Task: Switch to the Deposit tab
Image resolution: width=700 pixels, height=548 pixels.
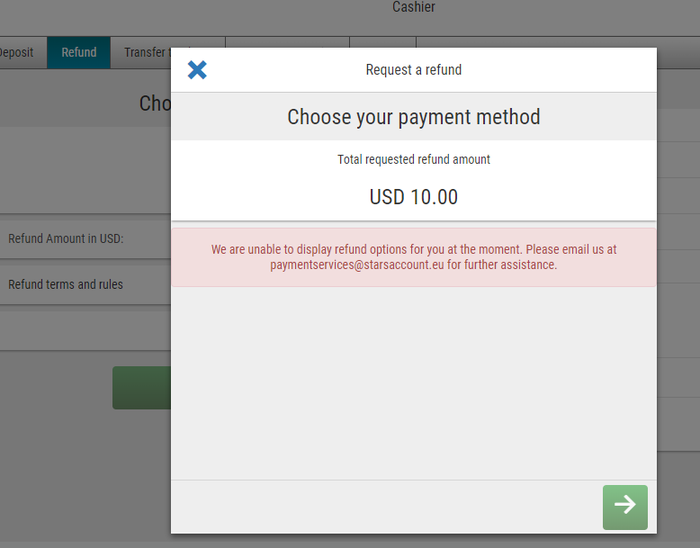Action: [x=17, y=53]
